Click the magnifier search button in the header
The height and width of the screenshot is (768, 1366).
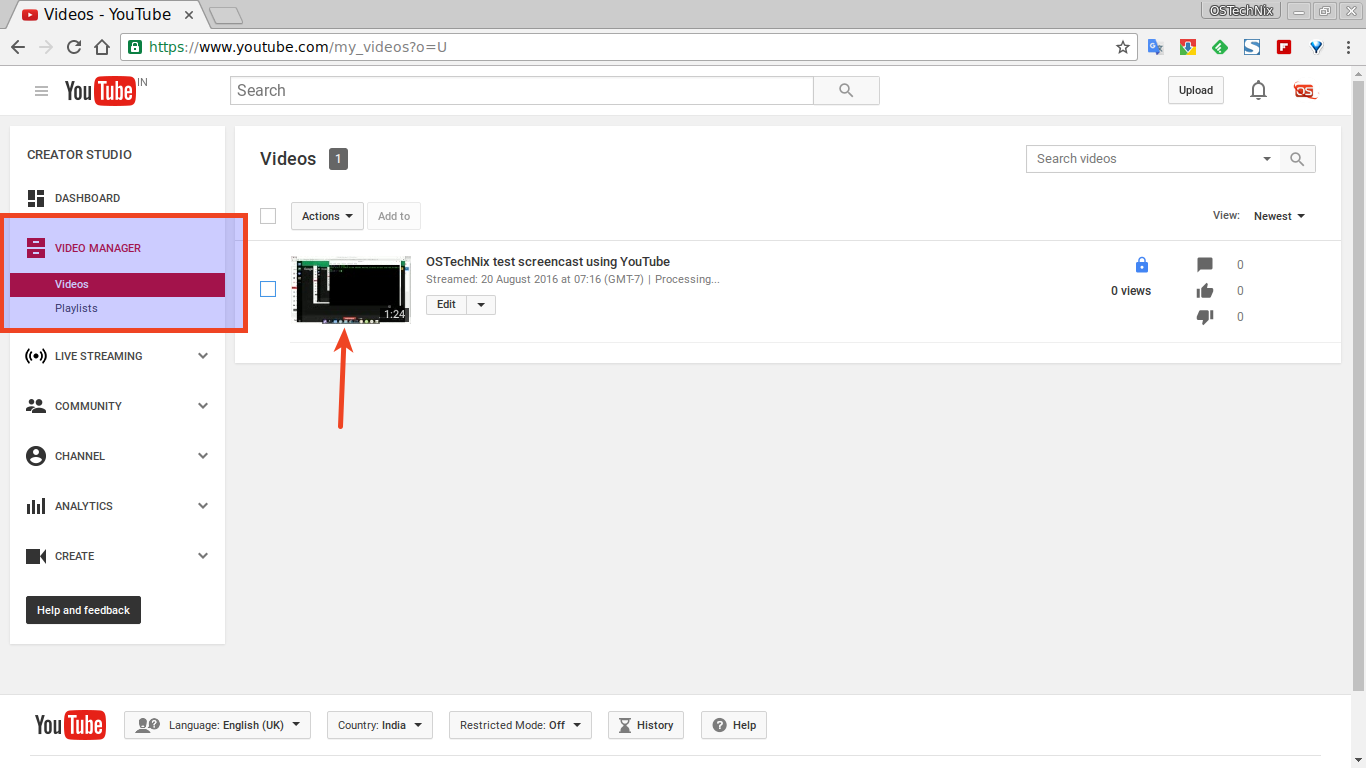(x=846, y=90)
